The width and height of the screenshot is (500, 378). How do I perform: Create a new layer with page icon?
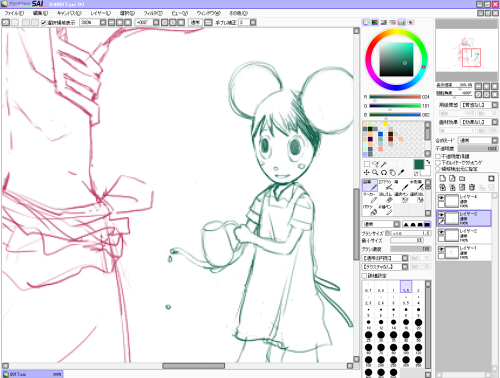pyautogui.click(x=443, y=178)
